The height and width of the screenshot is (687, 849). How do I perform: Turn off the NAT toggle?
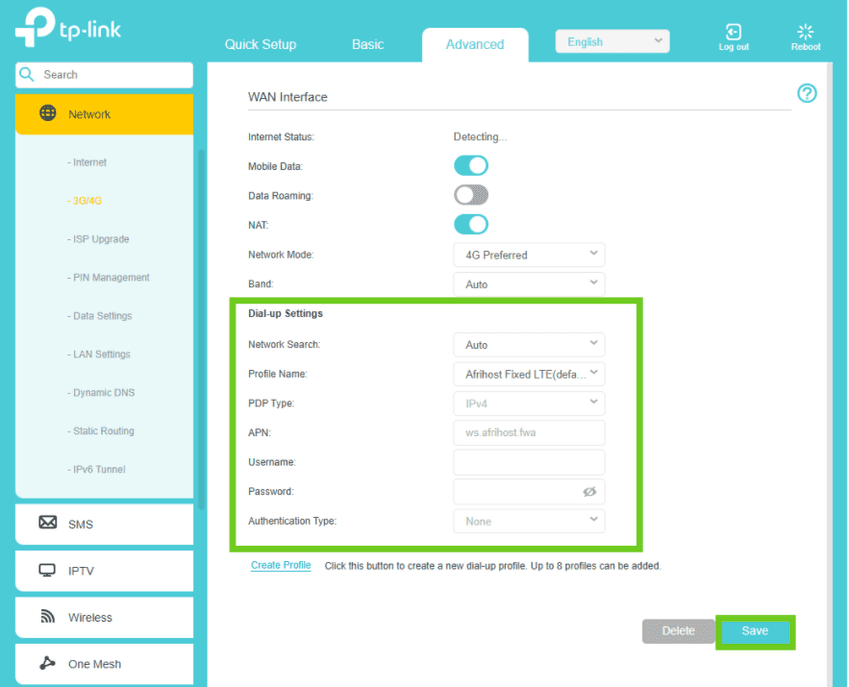coord(471,225)
